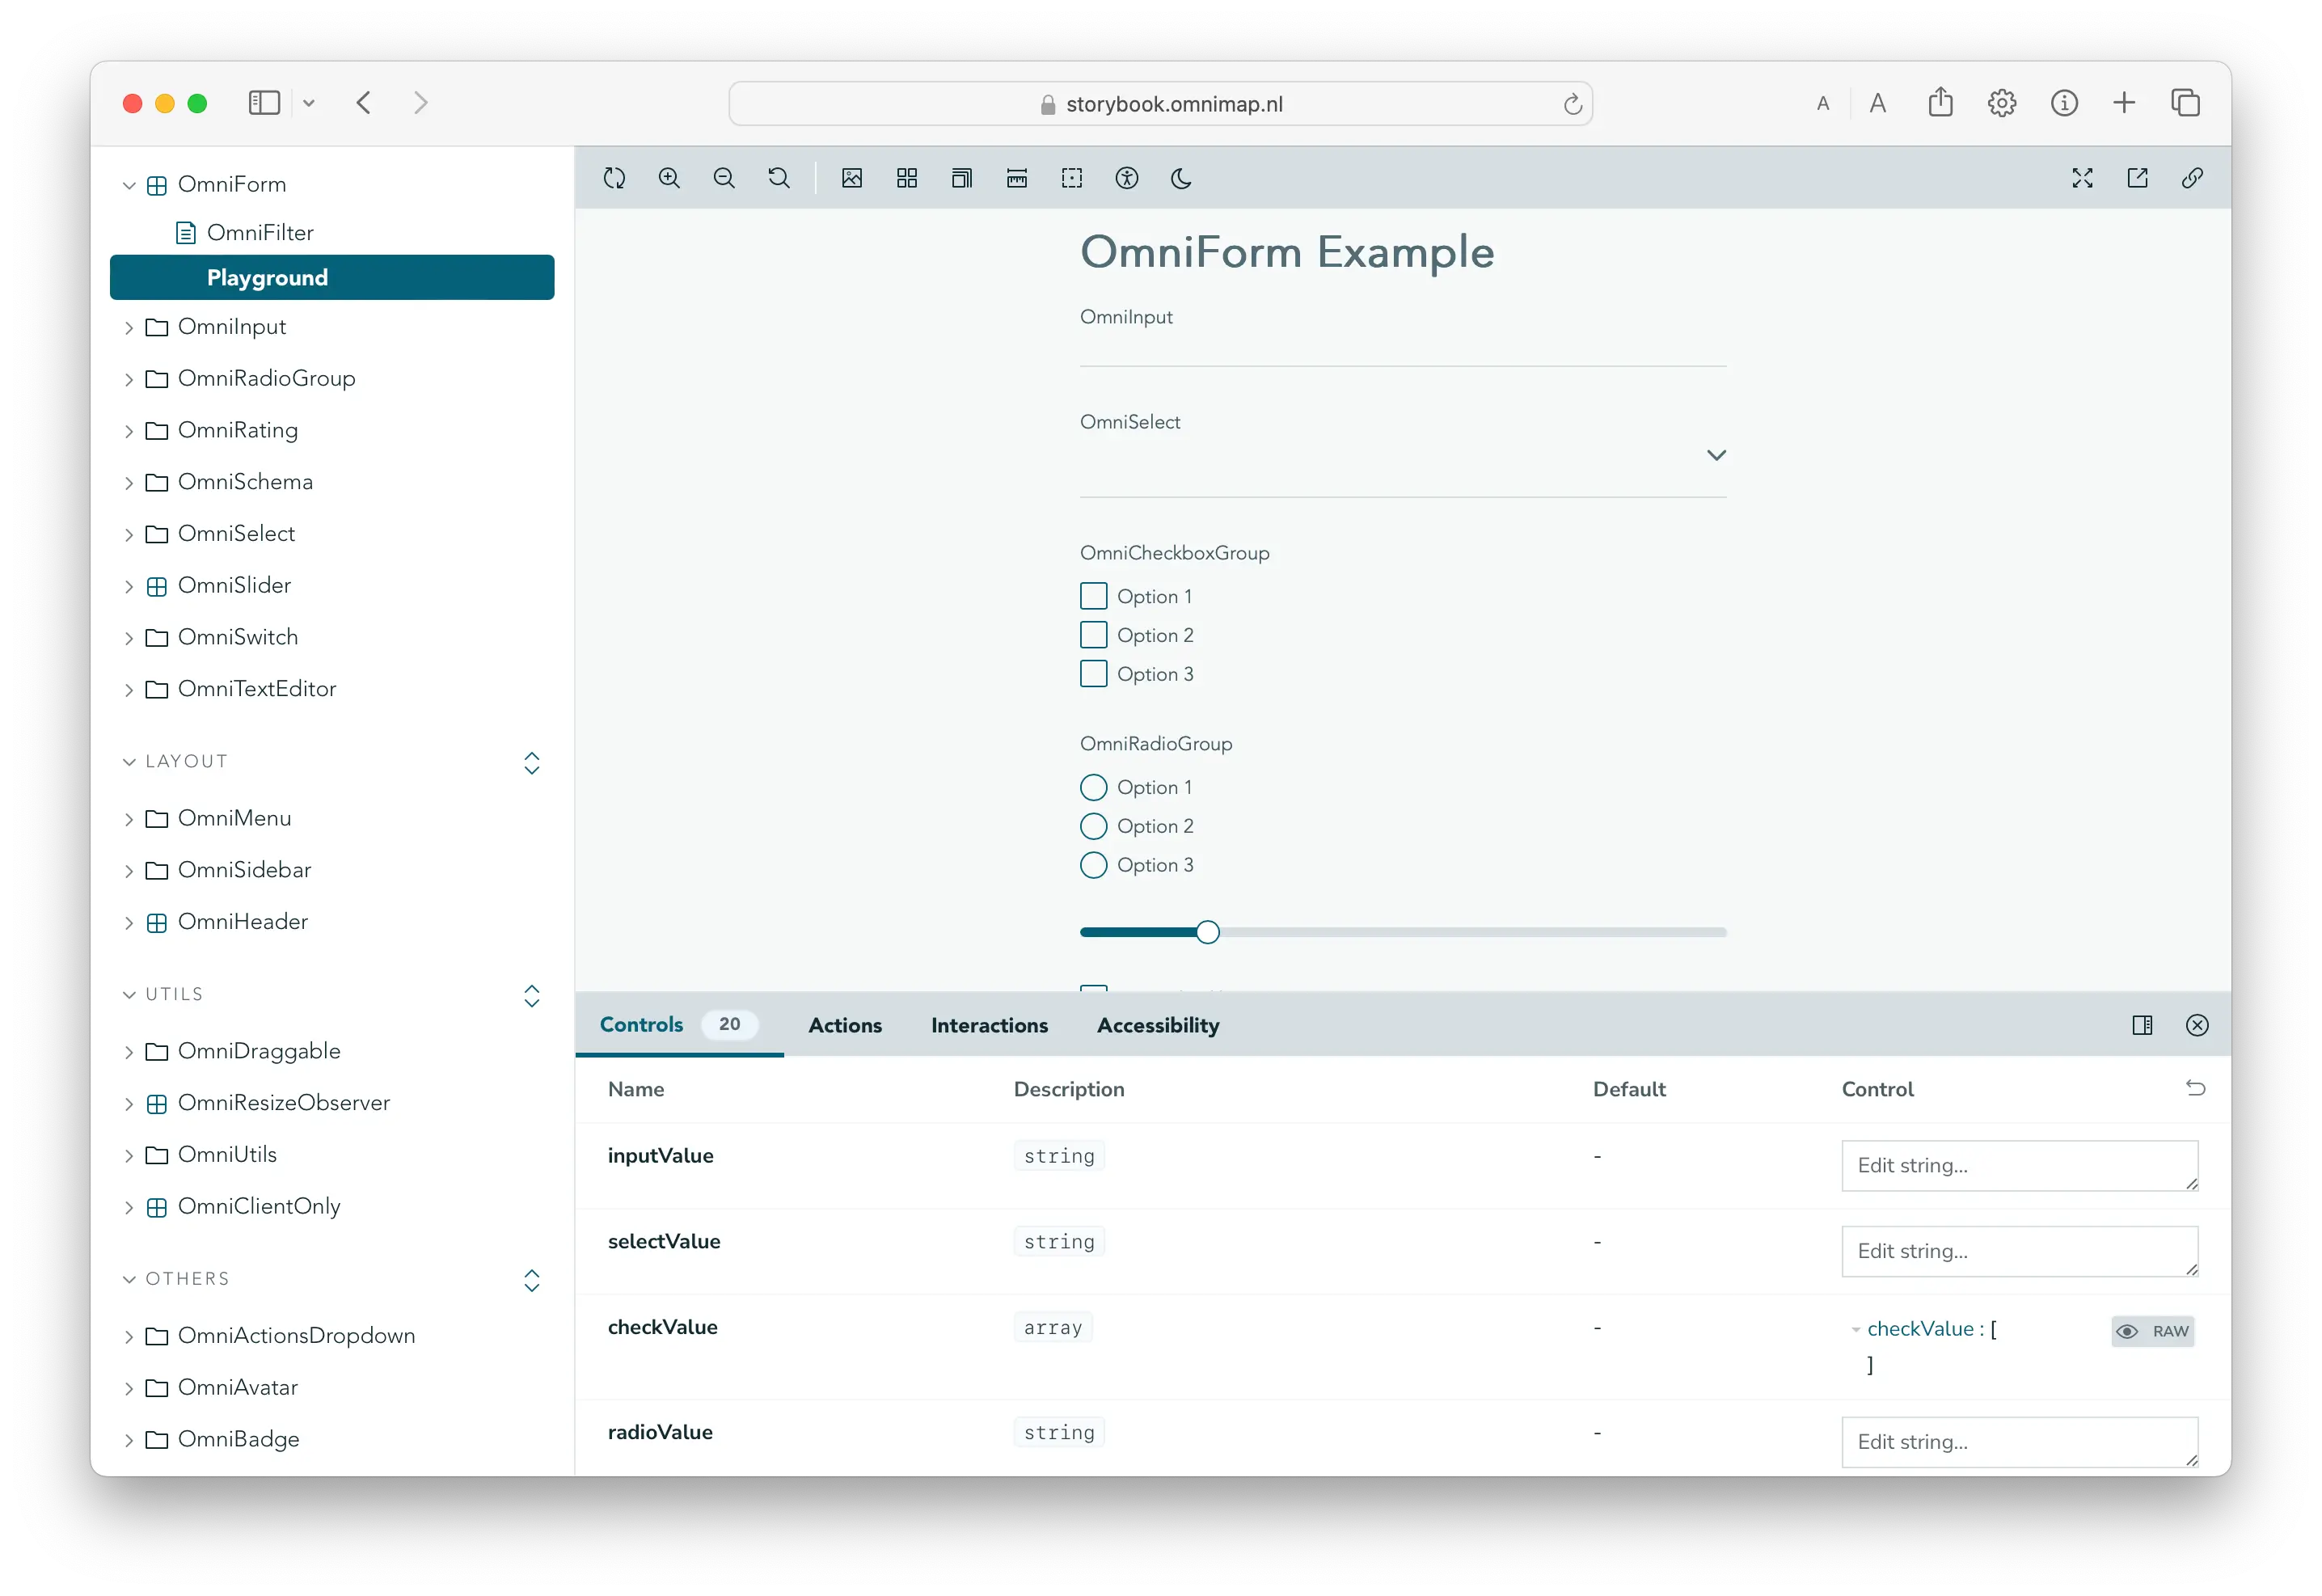Click the copy link icon in toolbar
The image size is (2322, 1596).
pyautogui.click(x=2197, y=178)
